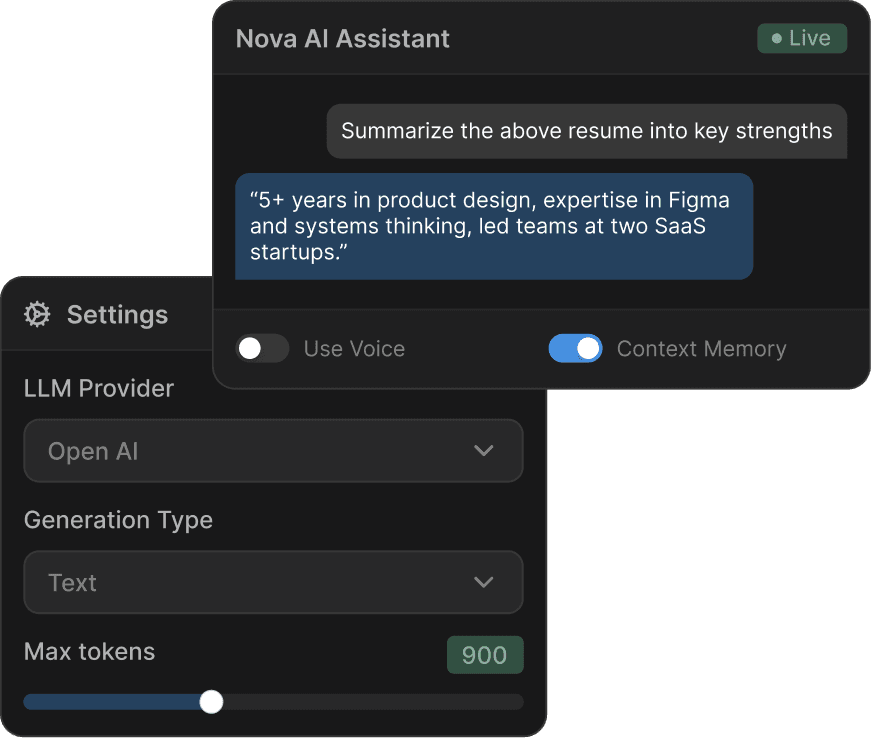The width and height of the screenshot is (871, 738).
Task: Open the LLM Provider dropdown showing Open AI
Action: (x=273, y=451)
